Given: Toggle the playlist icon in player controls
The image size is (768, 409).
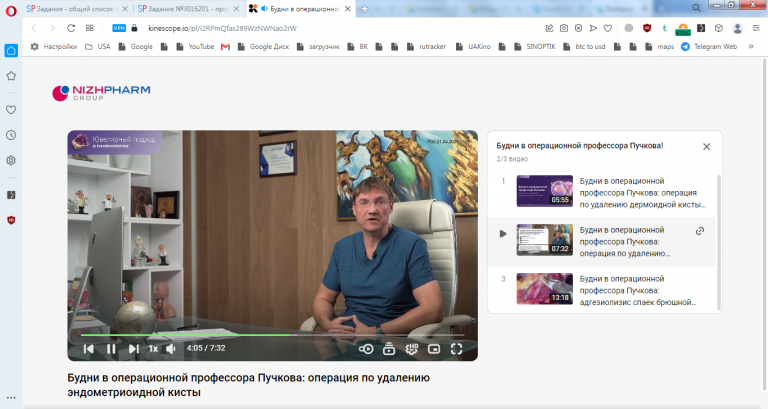Looking at the screenshot, I should (x=389, y=349).
